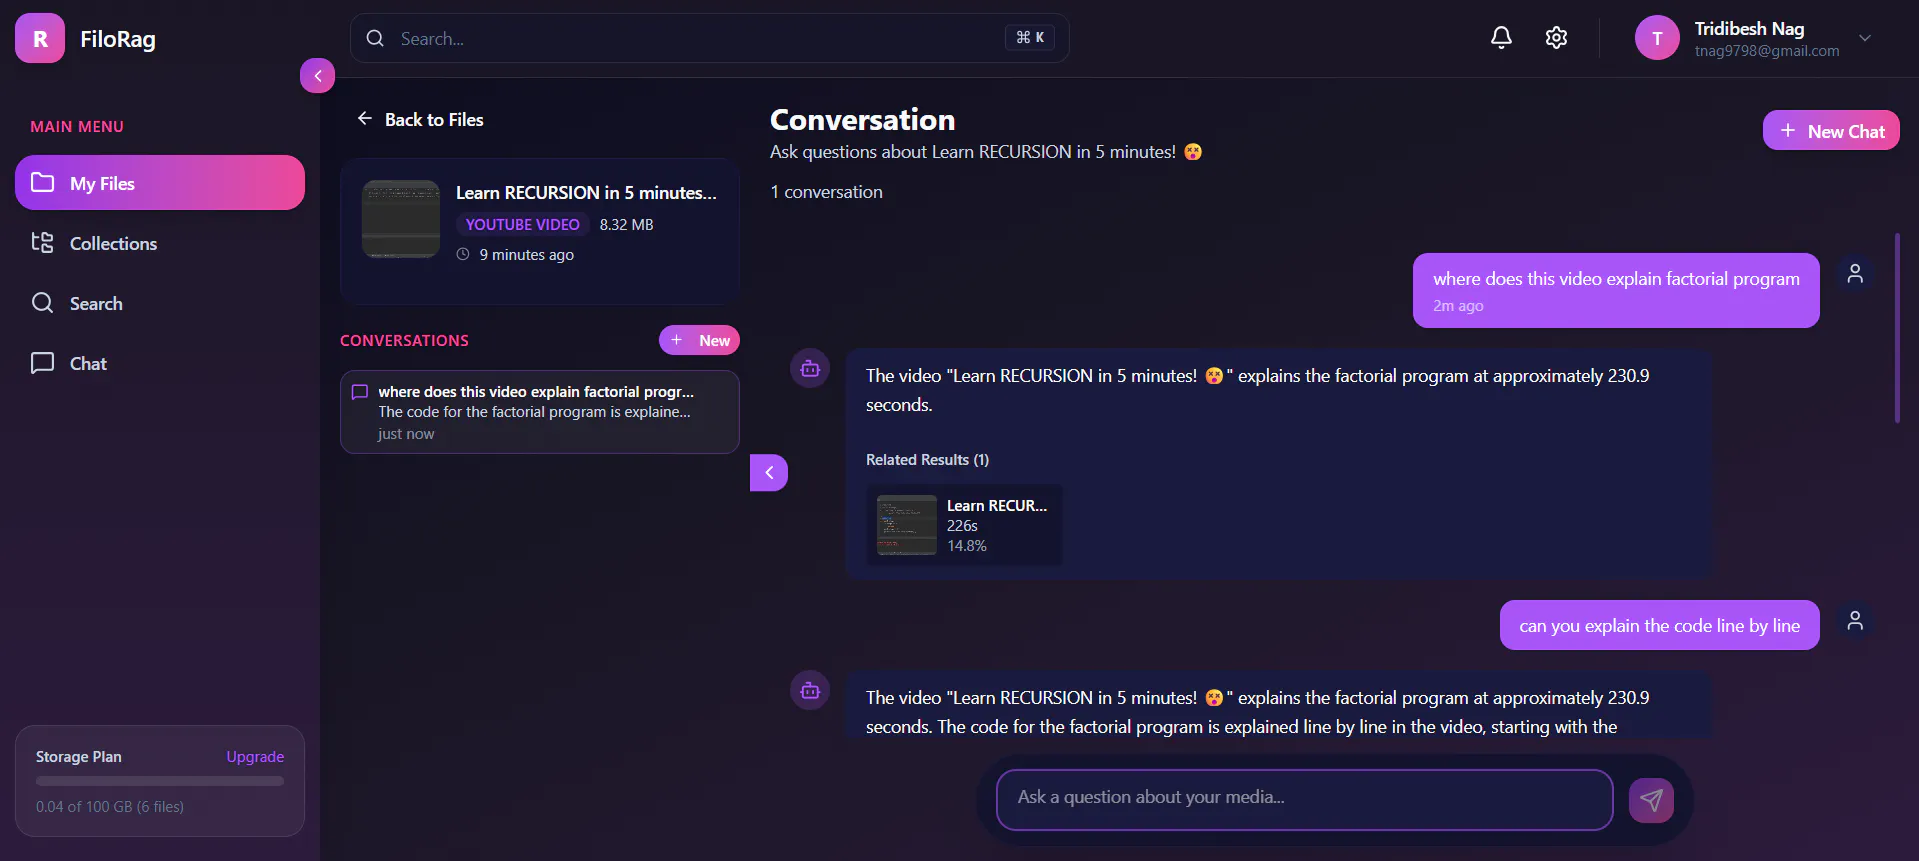This screenshot has height=861, width=1919.
Task: Send the message with paper-plane button
Action: (1651, 800)
